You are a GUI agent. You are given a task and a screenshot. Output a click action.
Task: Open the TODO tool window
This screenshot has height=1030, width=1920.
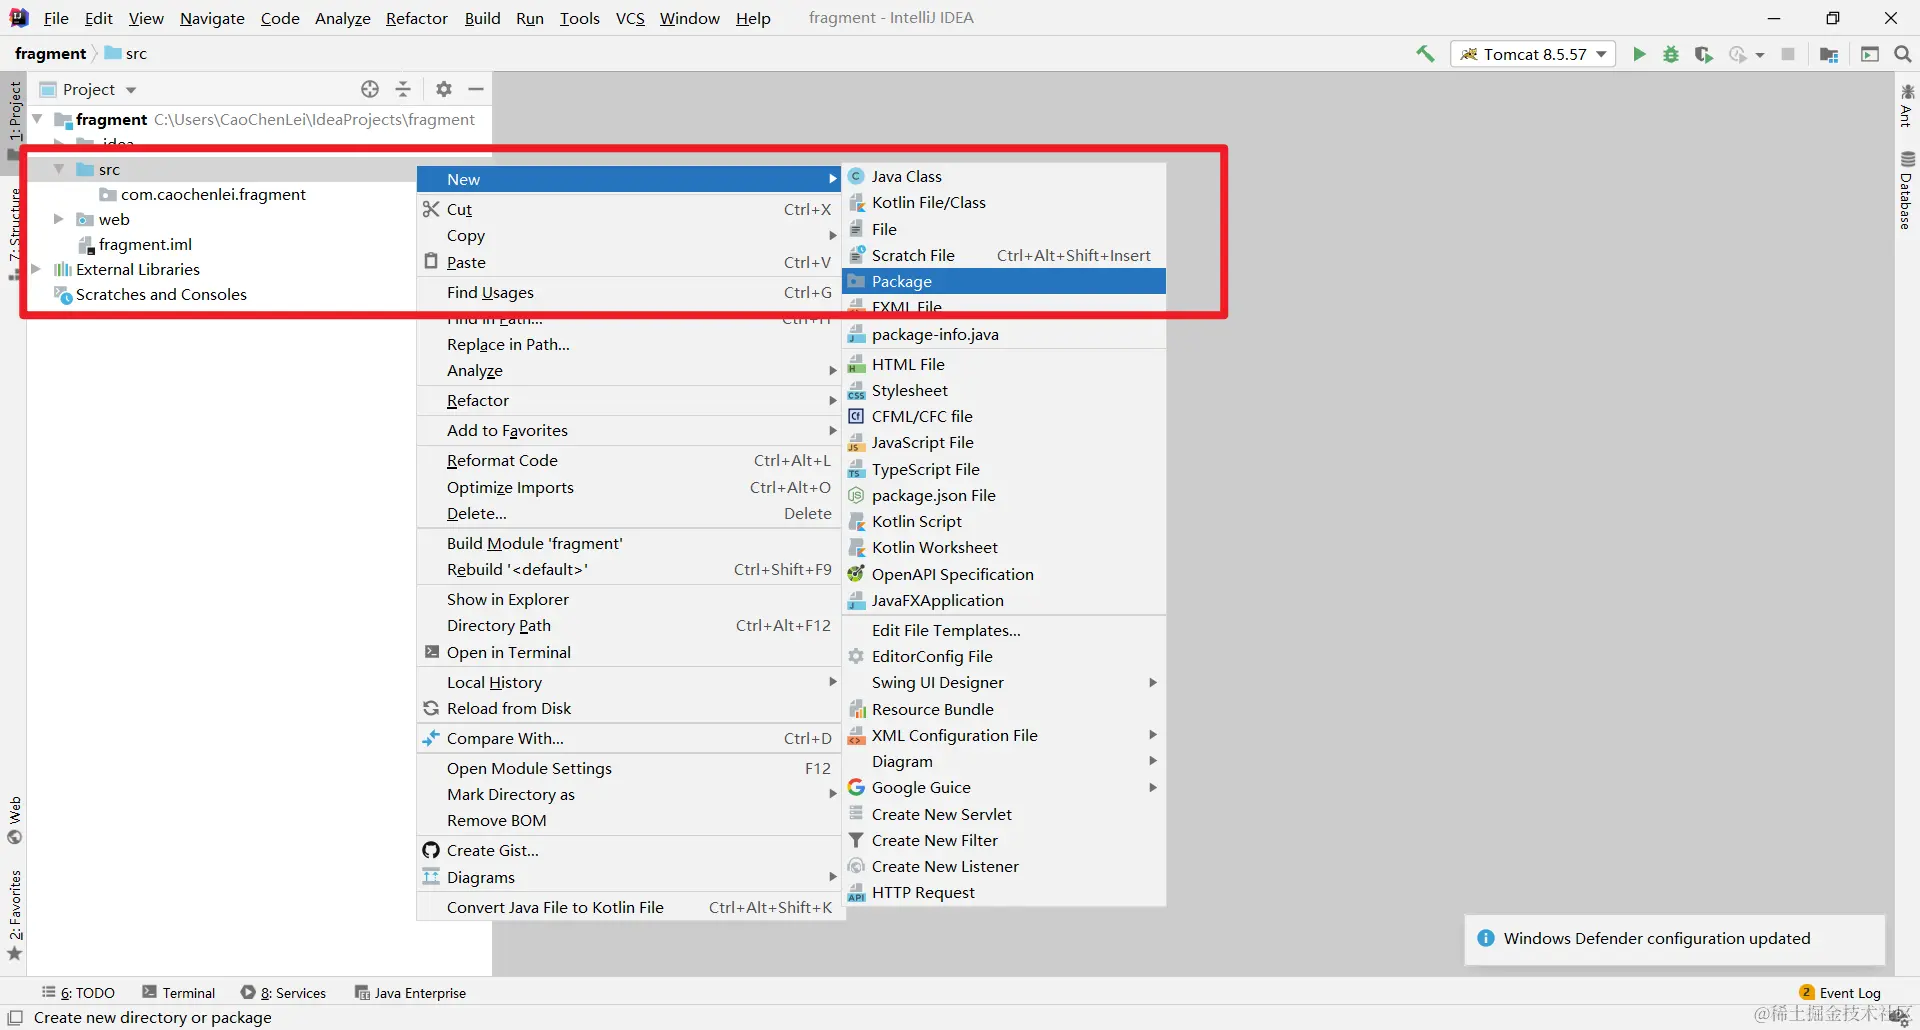coord(78,993)
